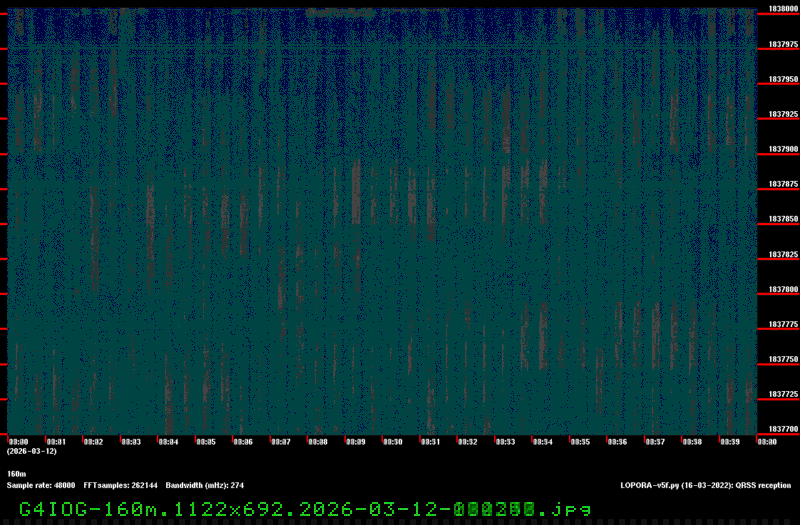Click the 1837700 frequency label
The image size is (800, 525).
(783, 429)
